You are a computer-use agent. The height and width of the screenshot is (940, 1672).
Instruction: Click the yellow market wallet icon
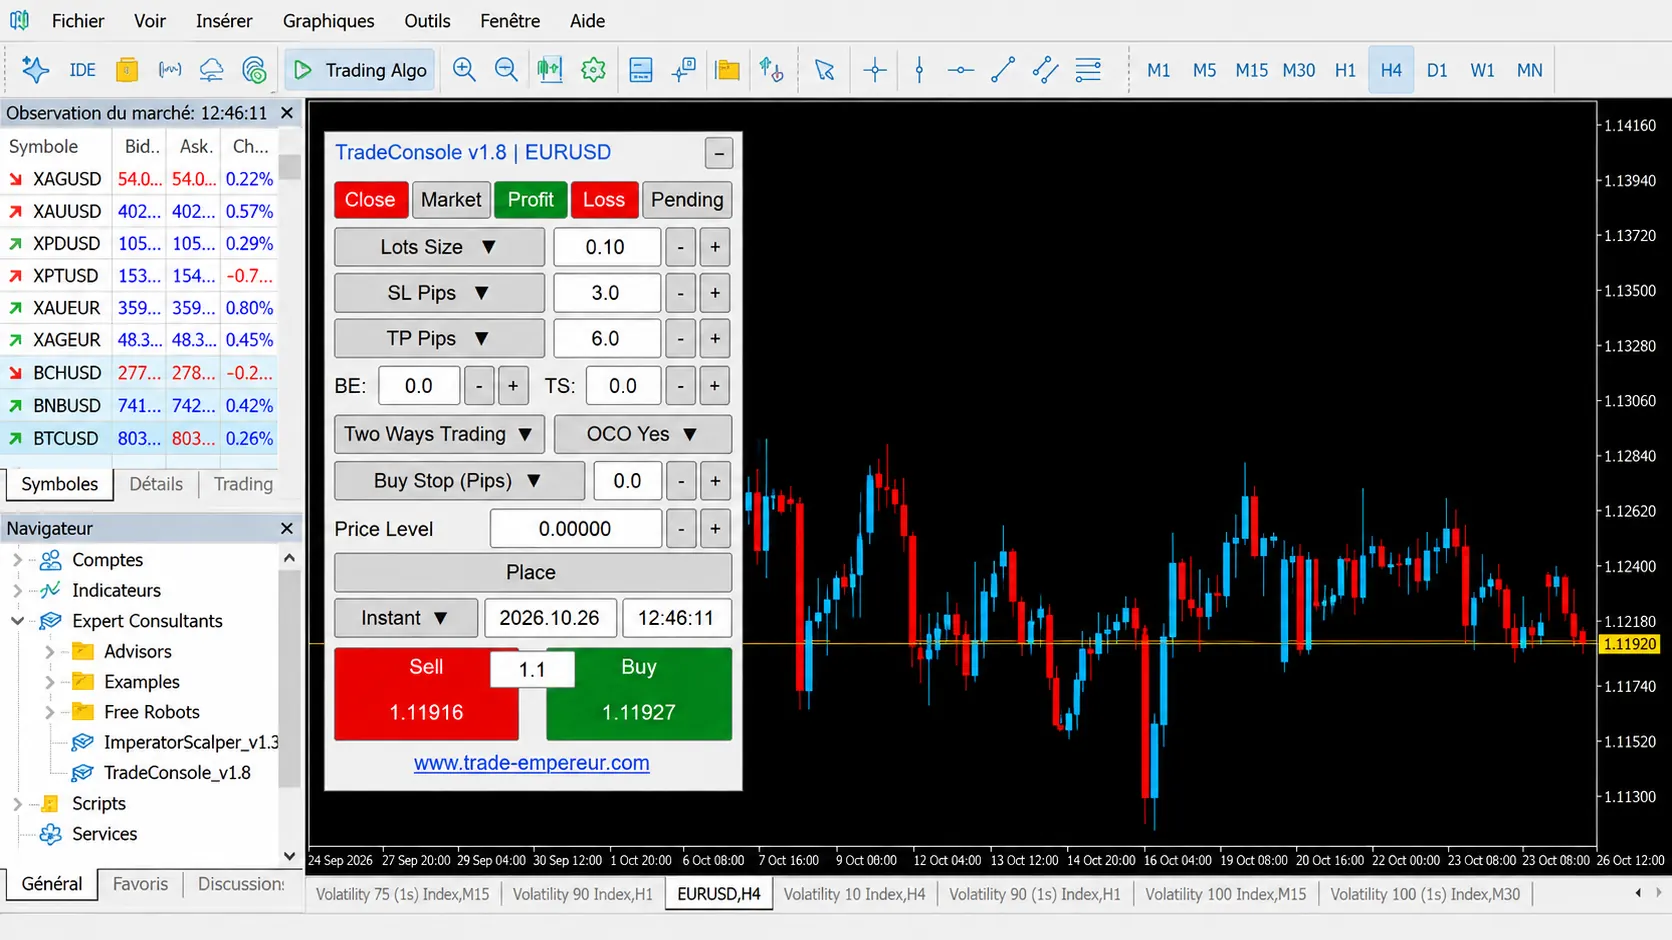coord(127,70)
